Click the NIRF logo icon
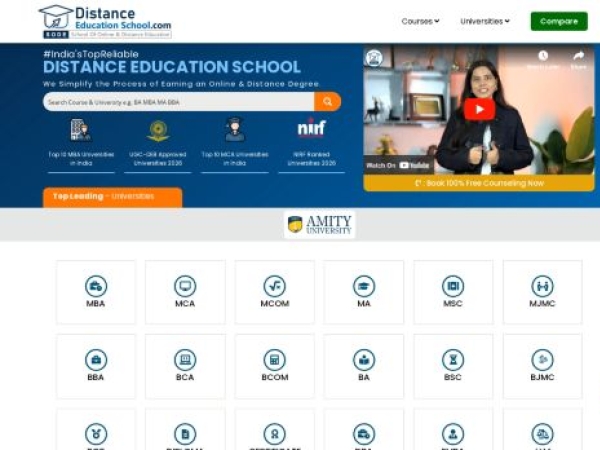600x450 pixels. [311, 127]
